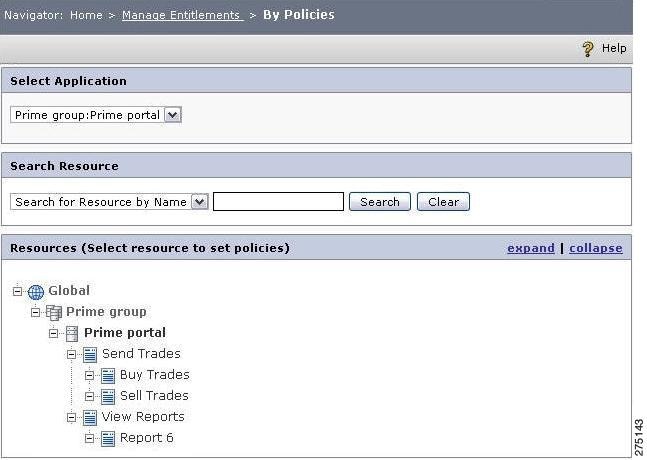Select the Send Trades resource label
647x460 pixels.
point(141,354)
